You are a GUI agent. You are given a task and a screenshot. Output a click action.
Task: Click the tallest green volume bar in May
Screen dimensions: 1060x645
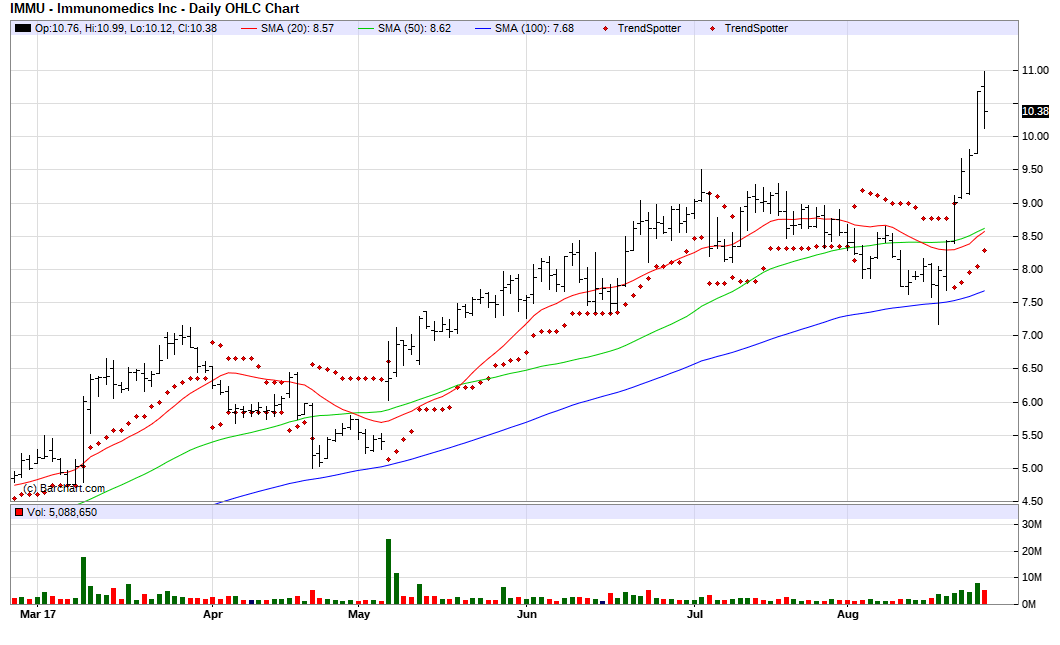[389, 571]
